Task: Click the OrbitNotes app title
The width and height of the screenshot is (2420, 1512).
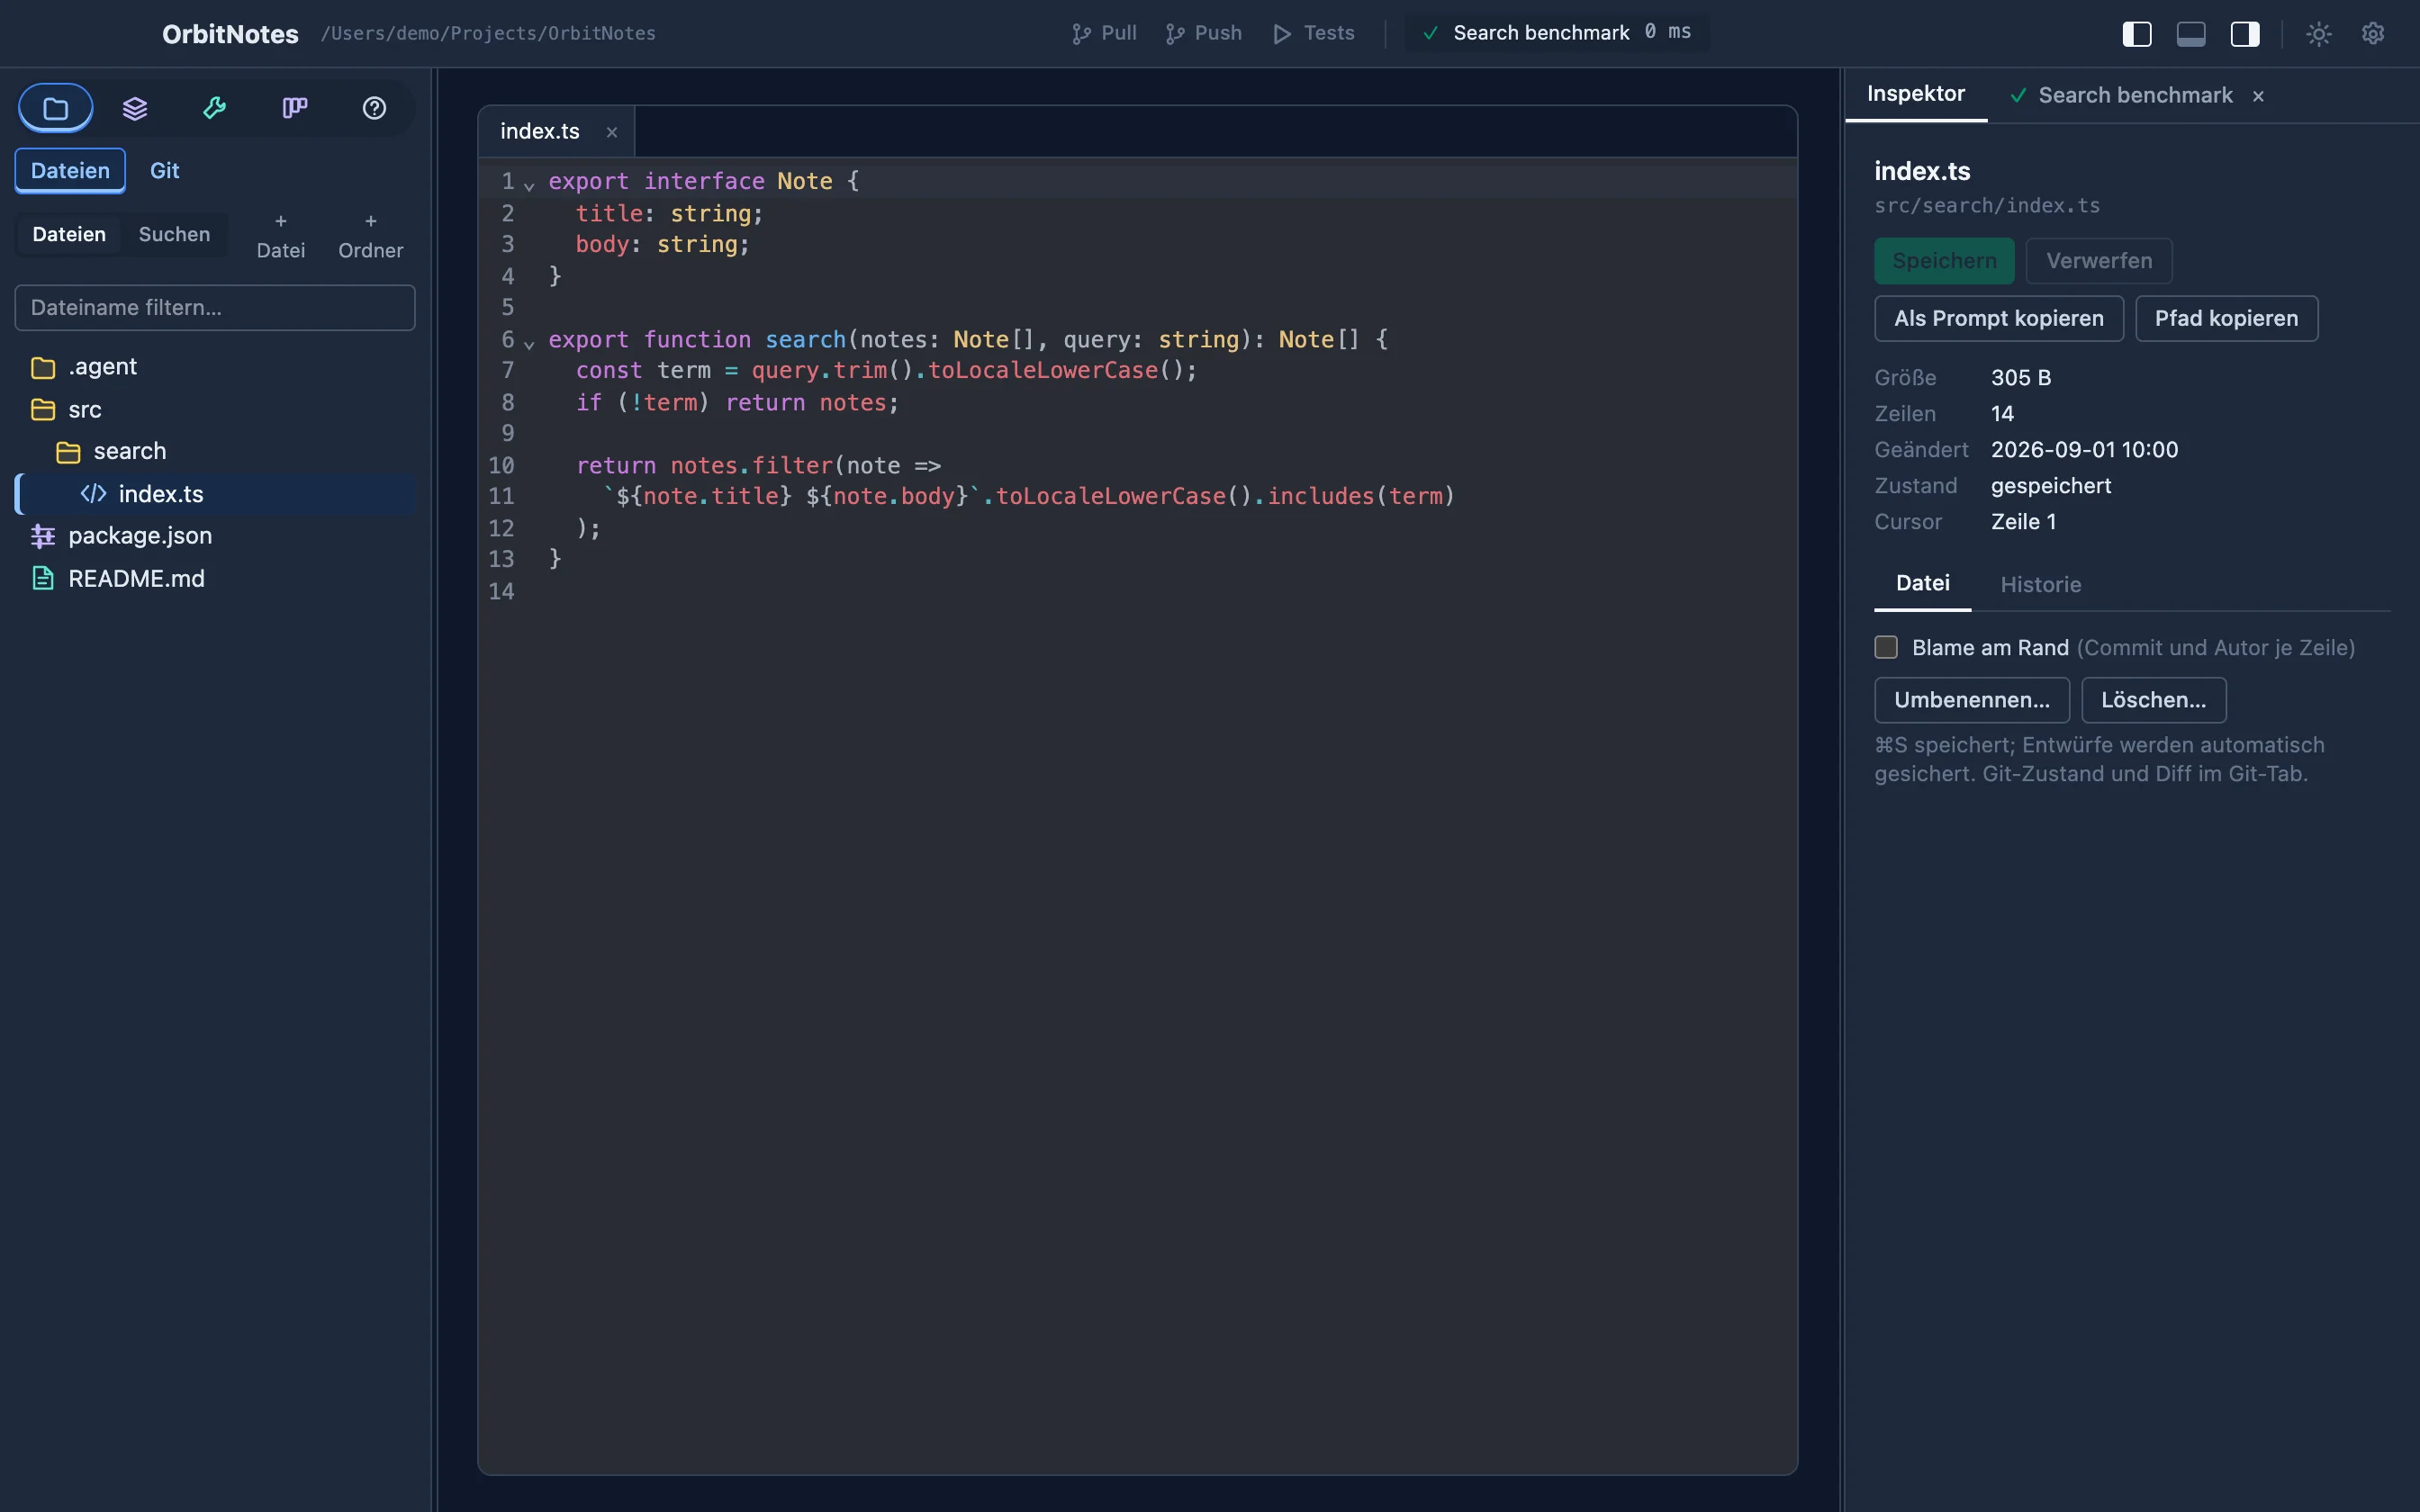Action: (230, 34)
